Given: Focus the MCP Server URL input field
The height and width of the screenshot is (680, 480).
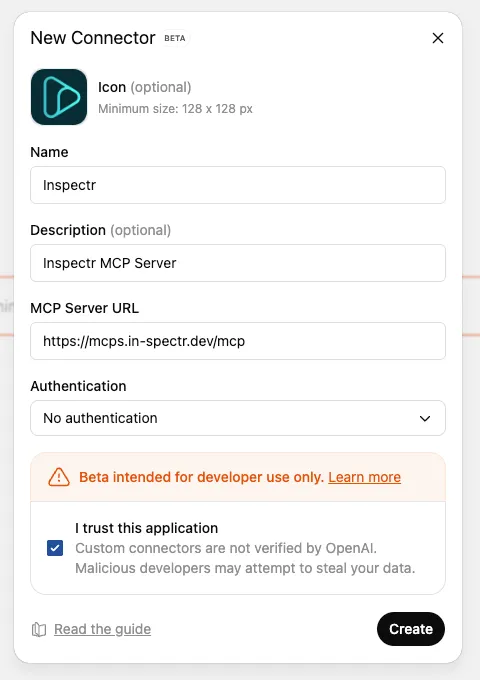Looking at the screenshot, I should pos(238,341).
